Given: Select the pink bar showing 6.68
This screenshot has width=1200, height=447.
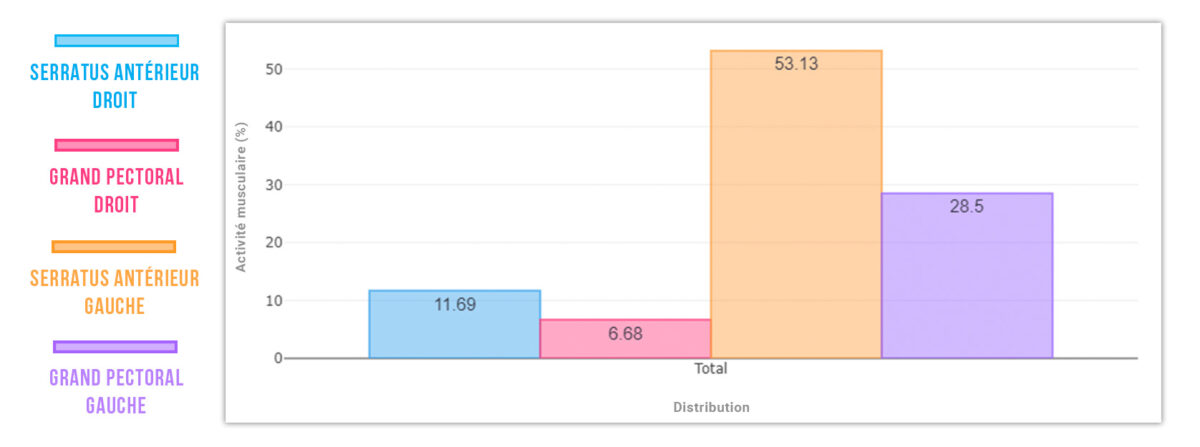Looking at the screenshot, I should [625, 339].
